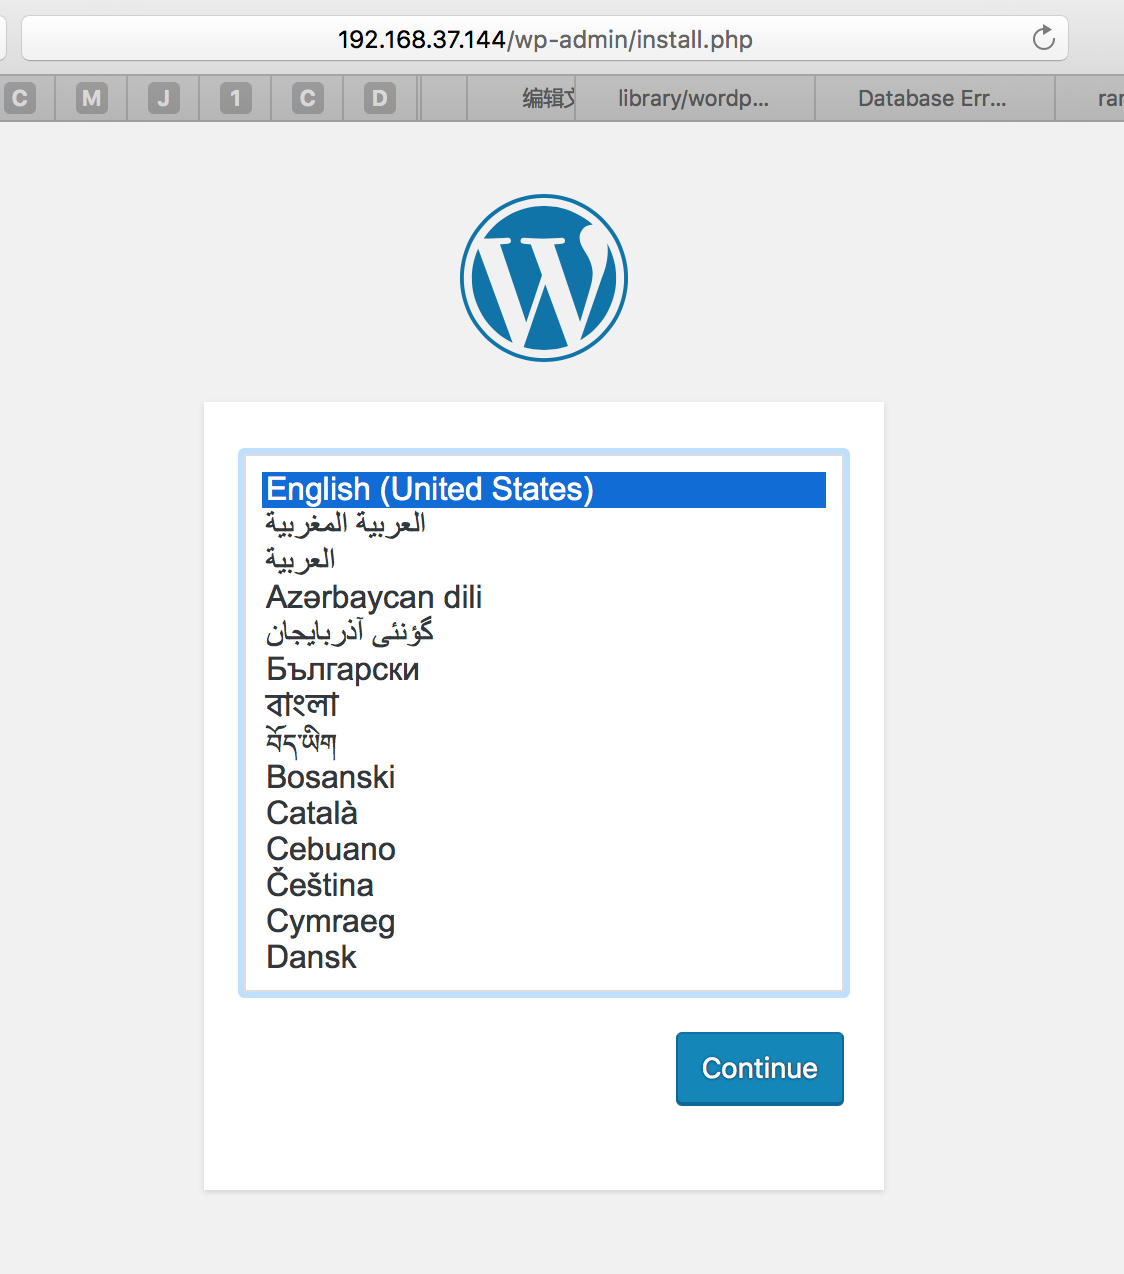Open the pinned tab labeled J

click(163, 98)
